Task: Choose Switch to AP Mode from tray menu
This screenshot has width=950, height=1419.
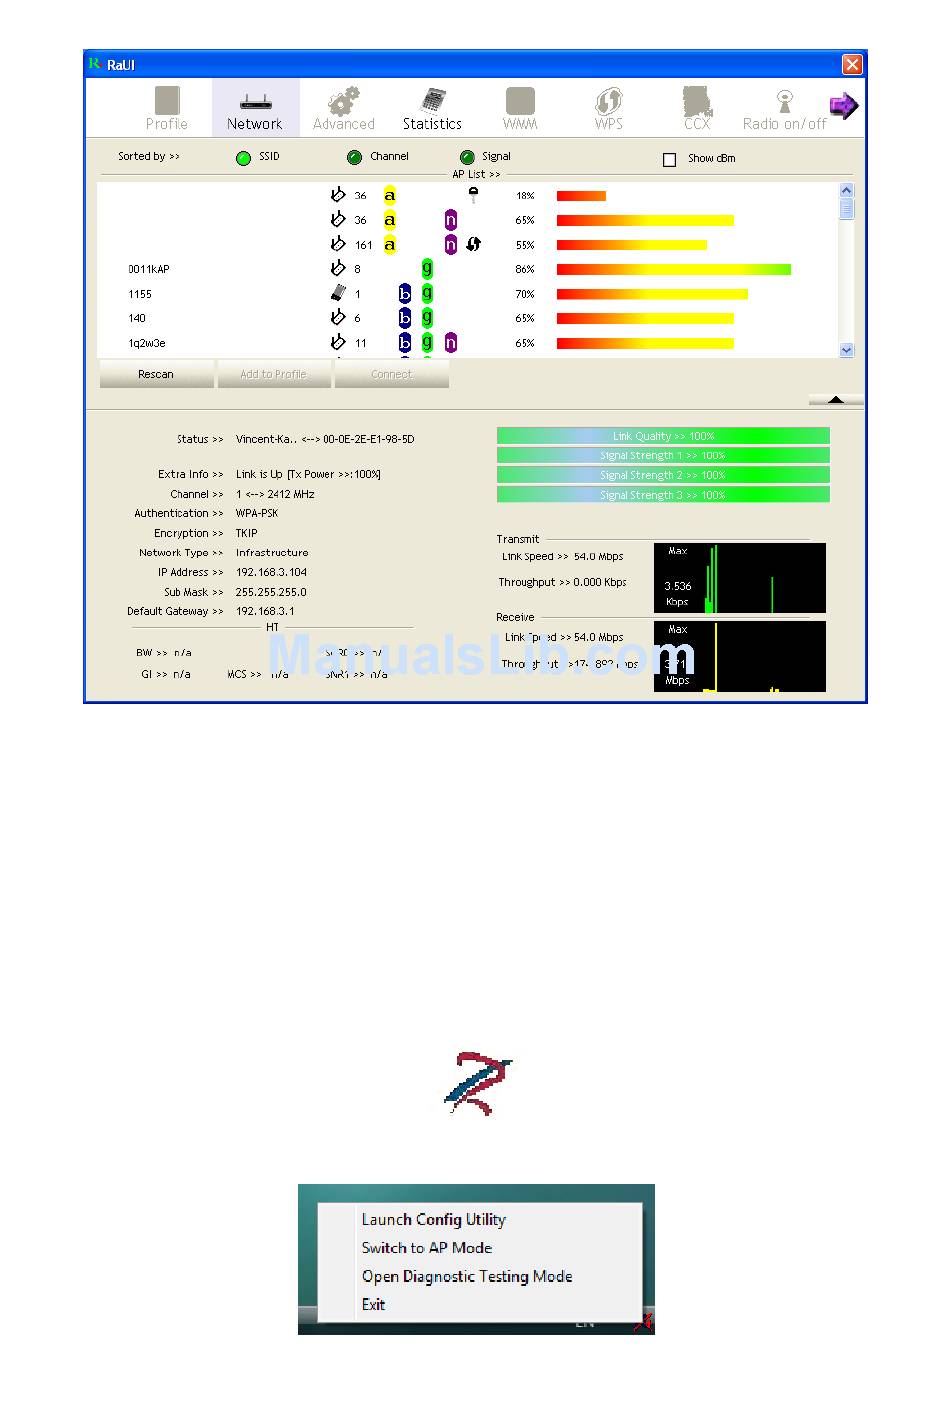Action: pyautogui.click(x=427, y=1247)
